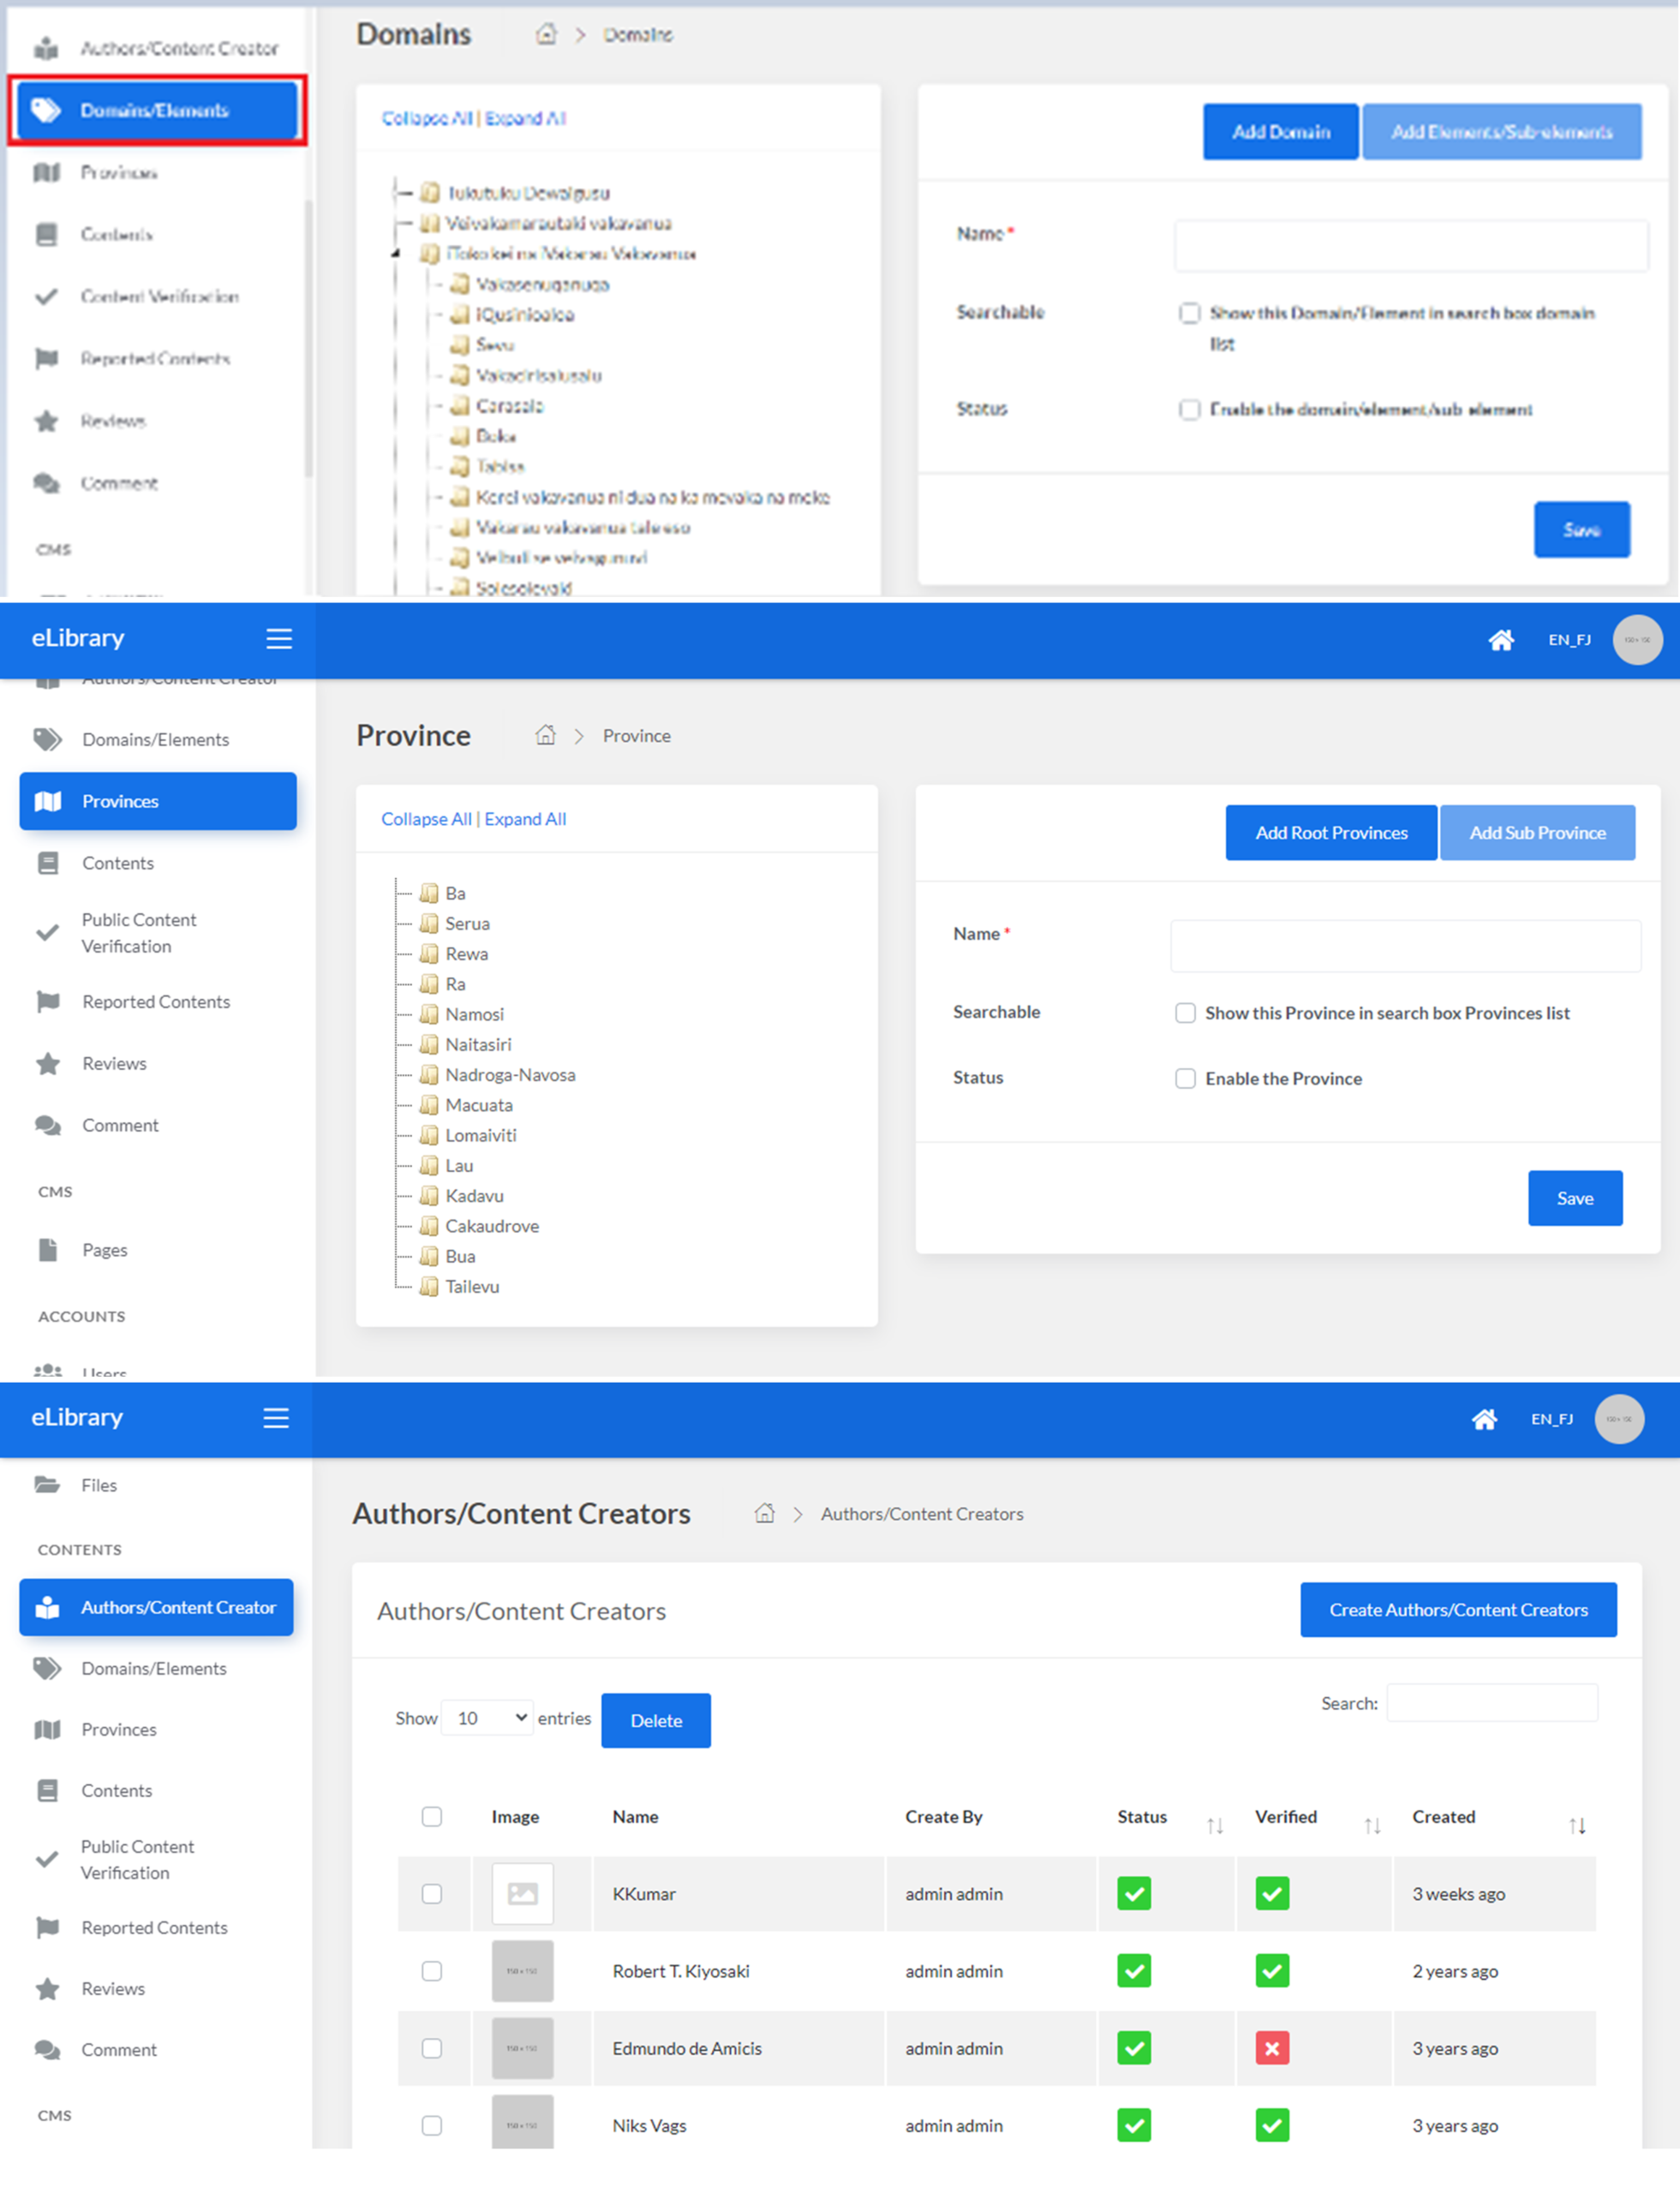Sort authors table by Verified column arrows
Image resolution: width=1680 pixels, height=2193 pixels.
pyautogui.click(x=1373, y=1826)
